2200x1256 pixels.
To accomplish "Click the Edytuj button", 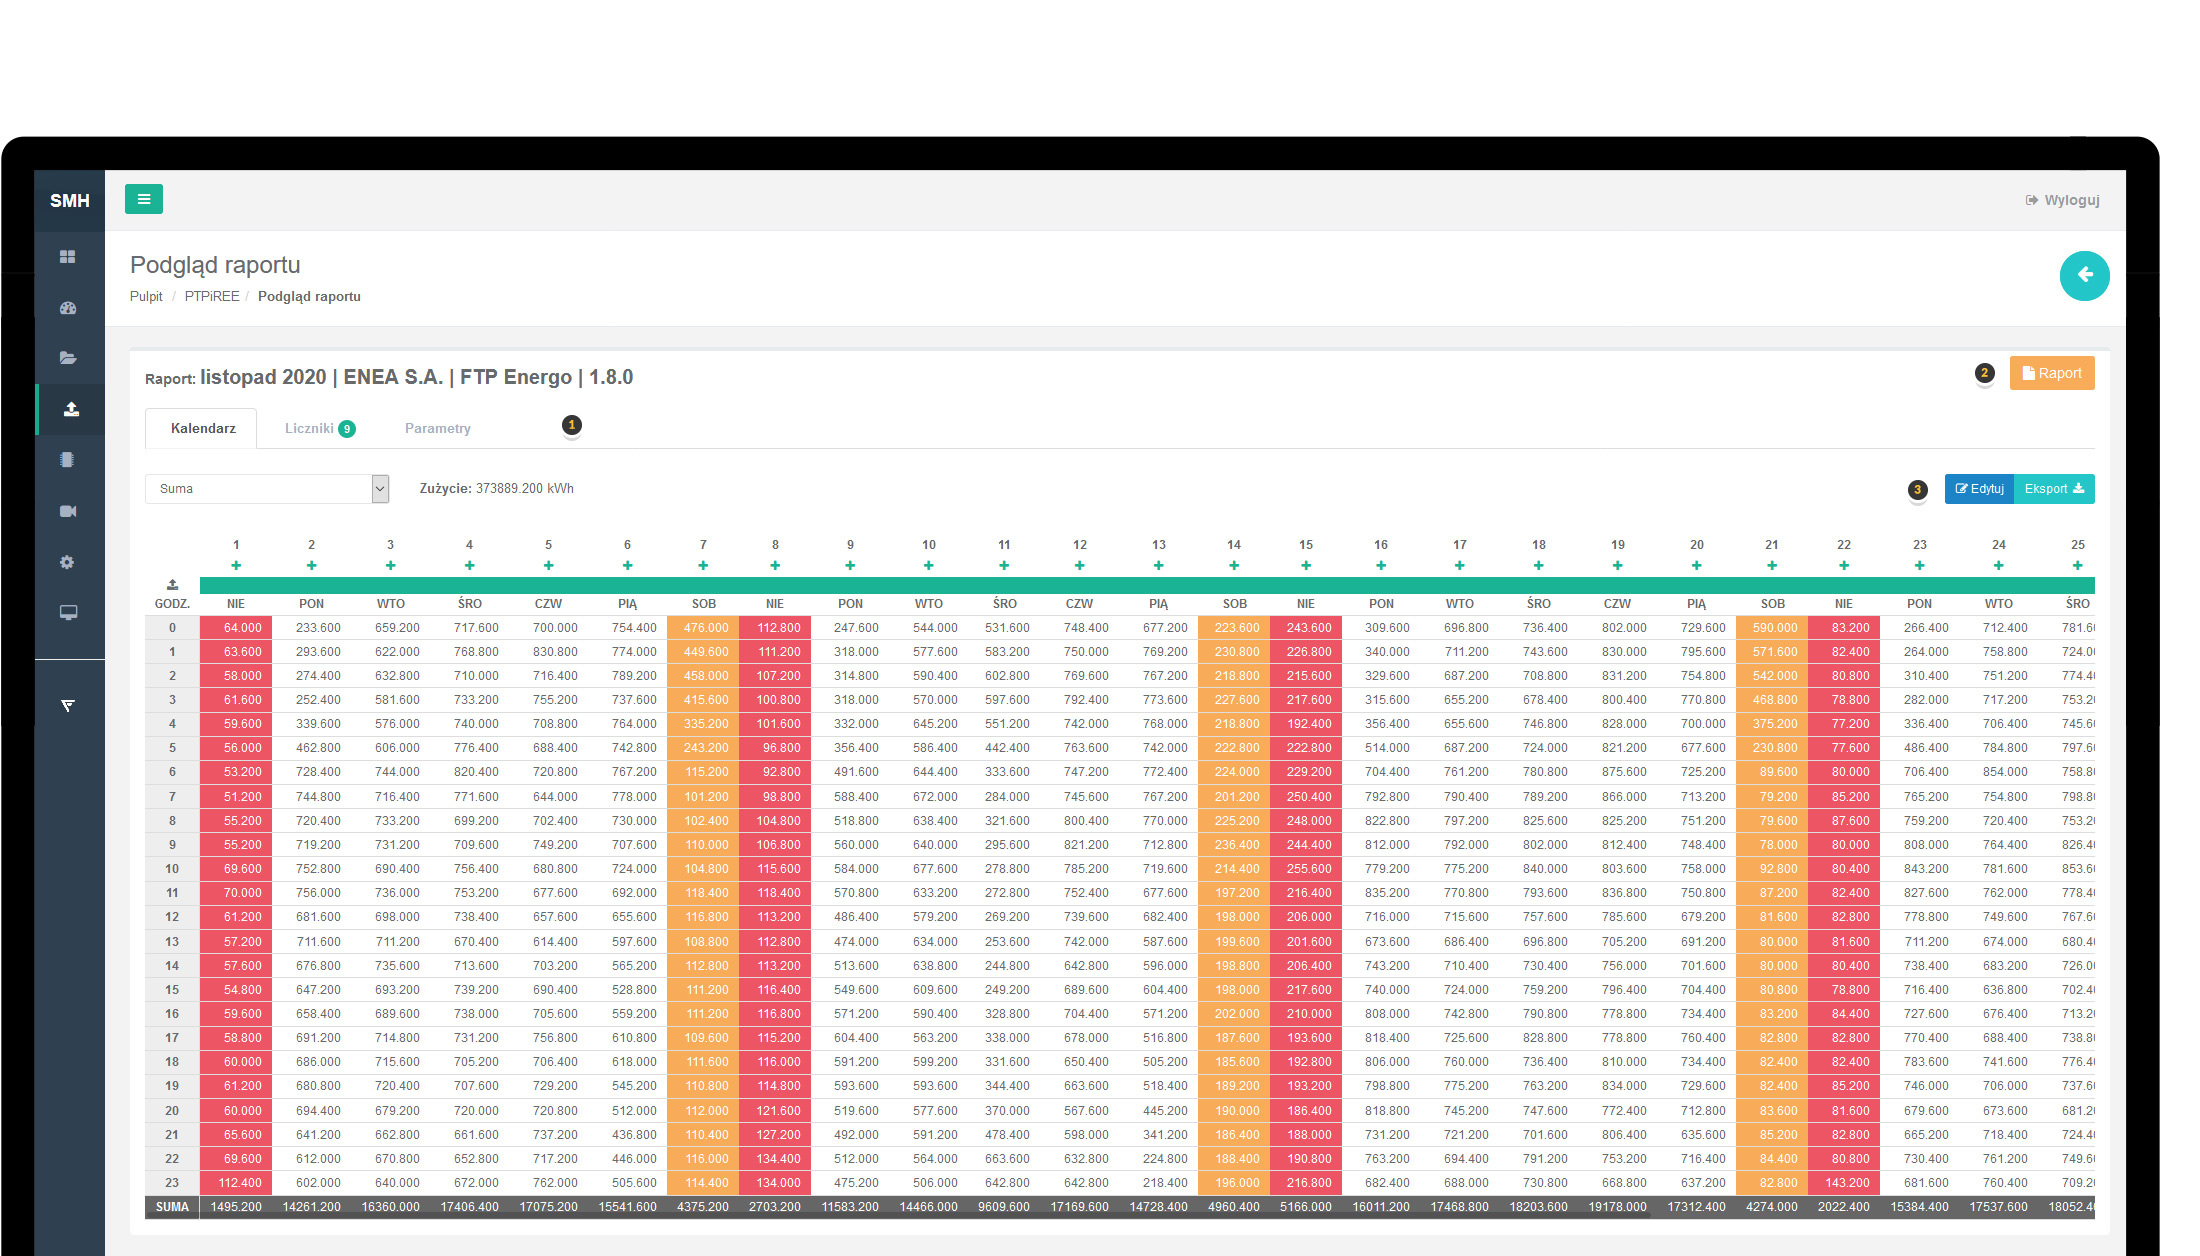I will [x=1979, y=489].
